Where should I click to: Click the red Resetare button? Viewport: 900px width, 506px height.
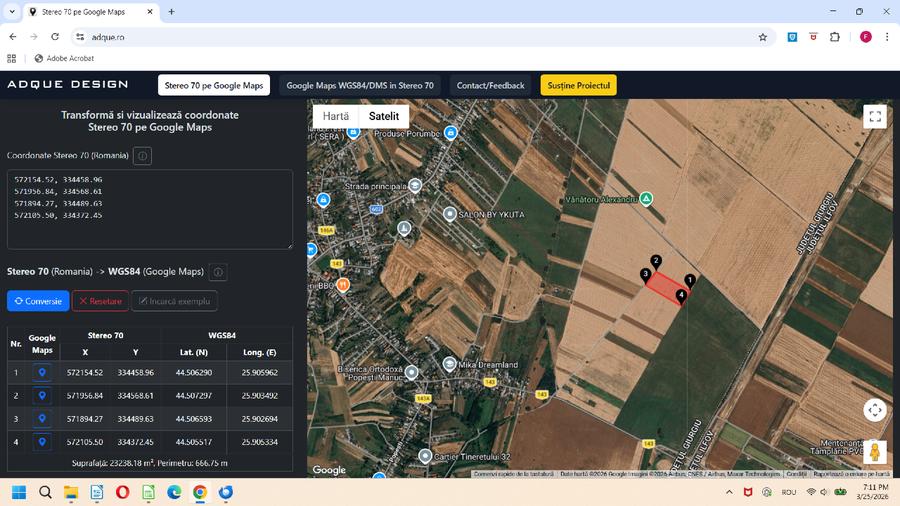100,301
